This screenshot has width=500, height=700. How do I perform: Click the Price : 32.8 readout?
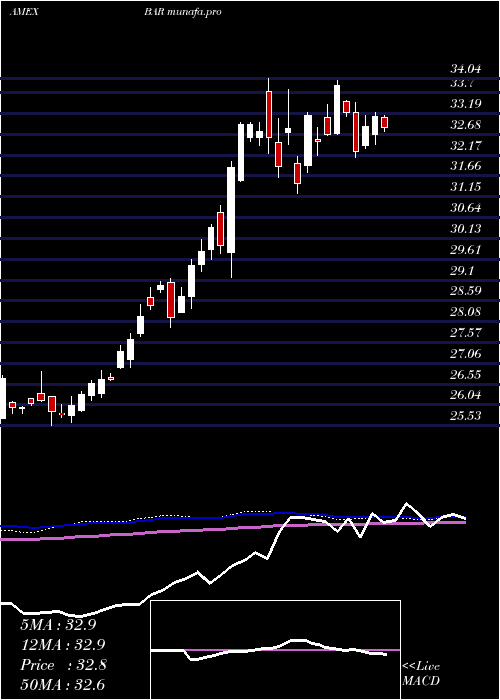pyautogui.click(x=63, y=665)
